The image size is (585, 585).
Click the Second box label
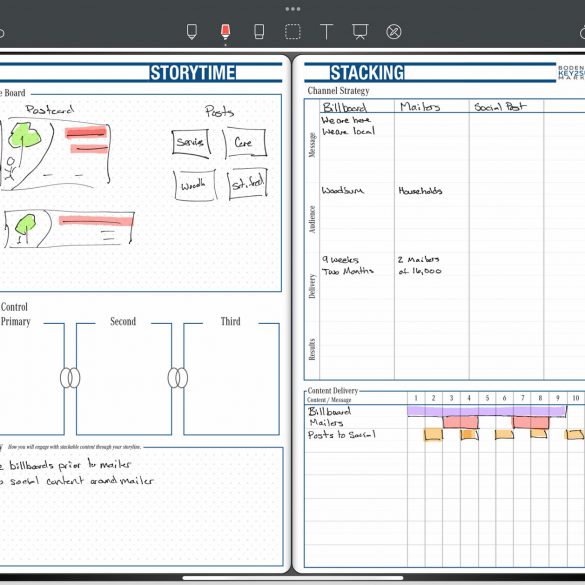123,321
